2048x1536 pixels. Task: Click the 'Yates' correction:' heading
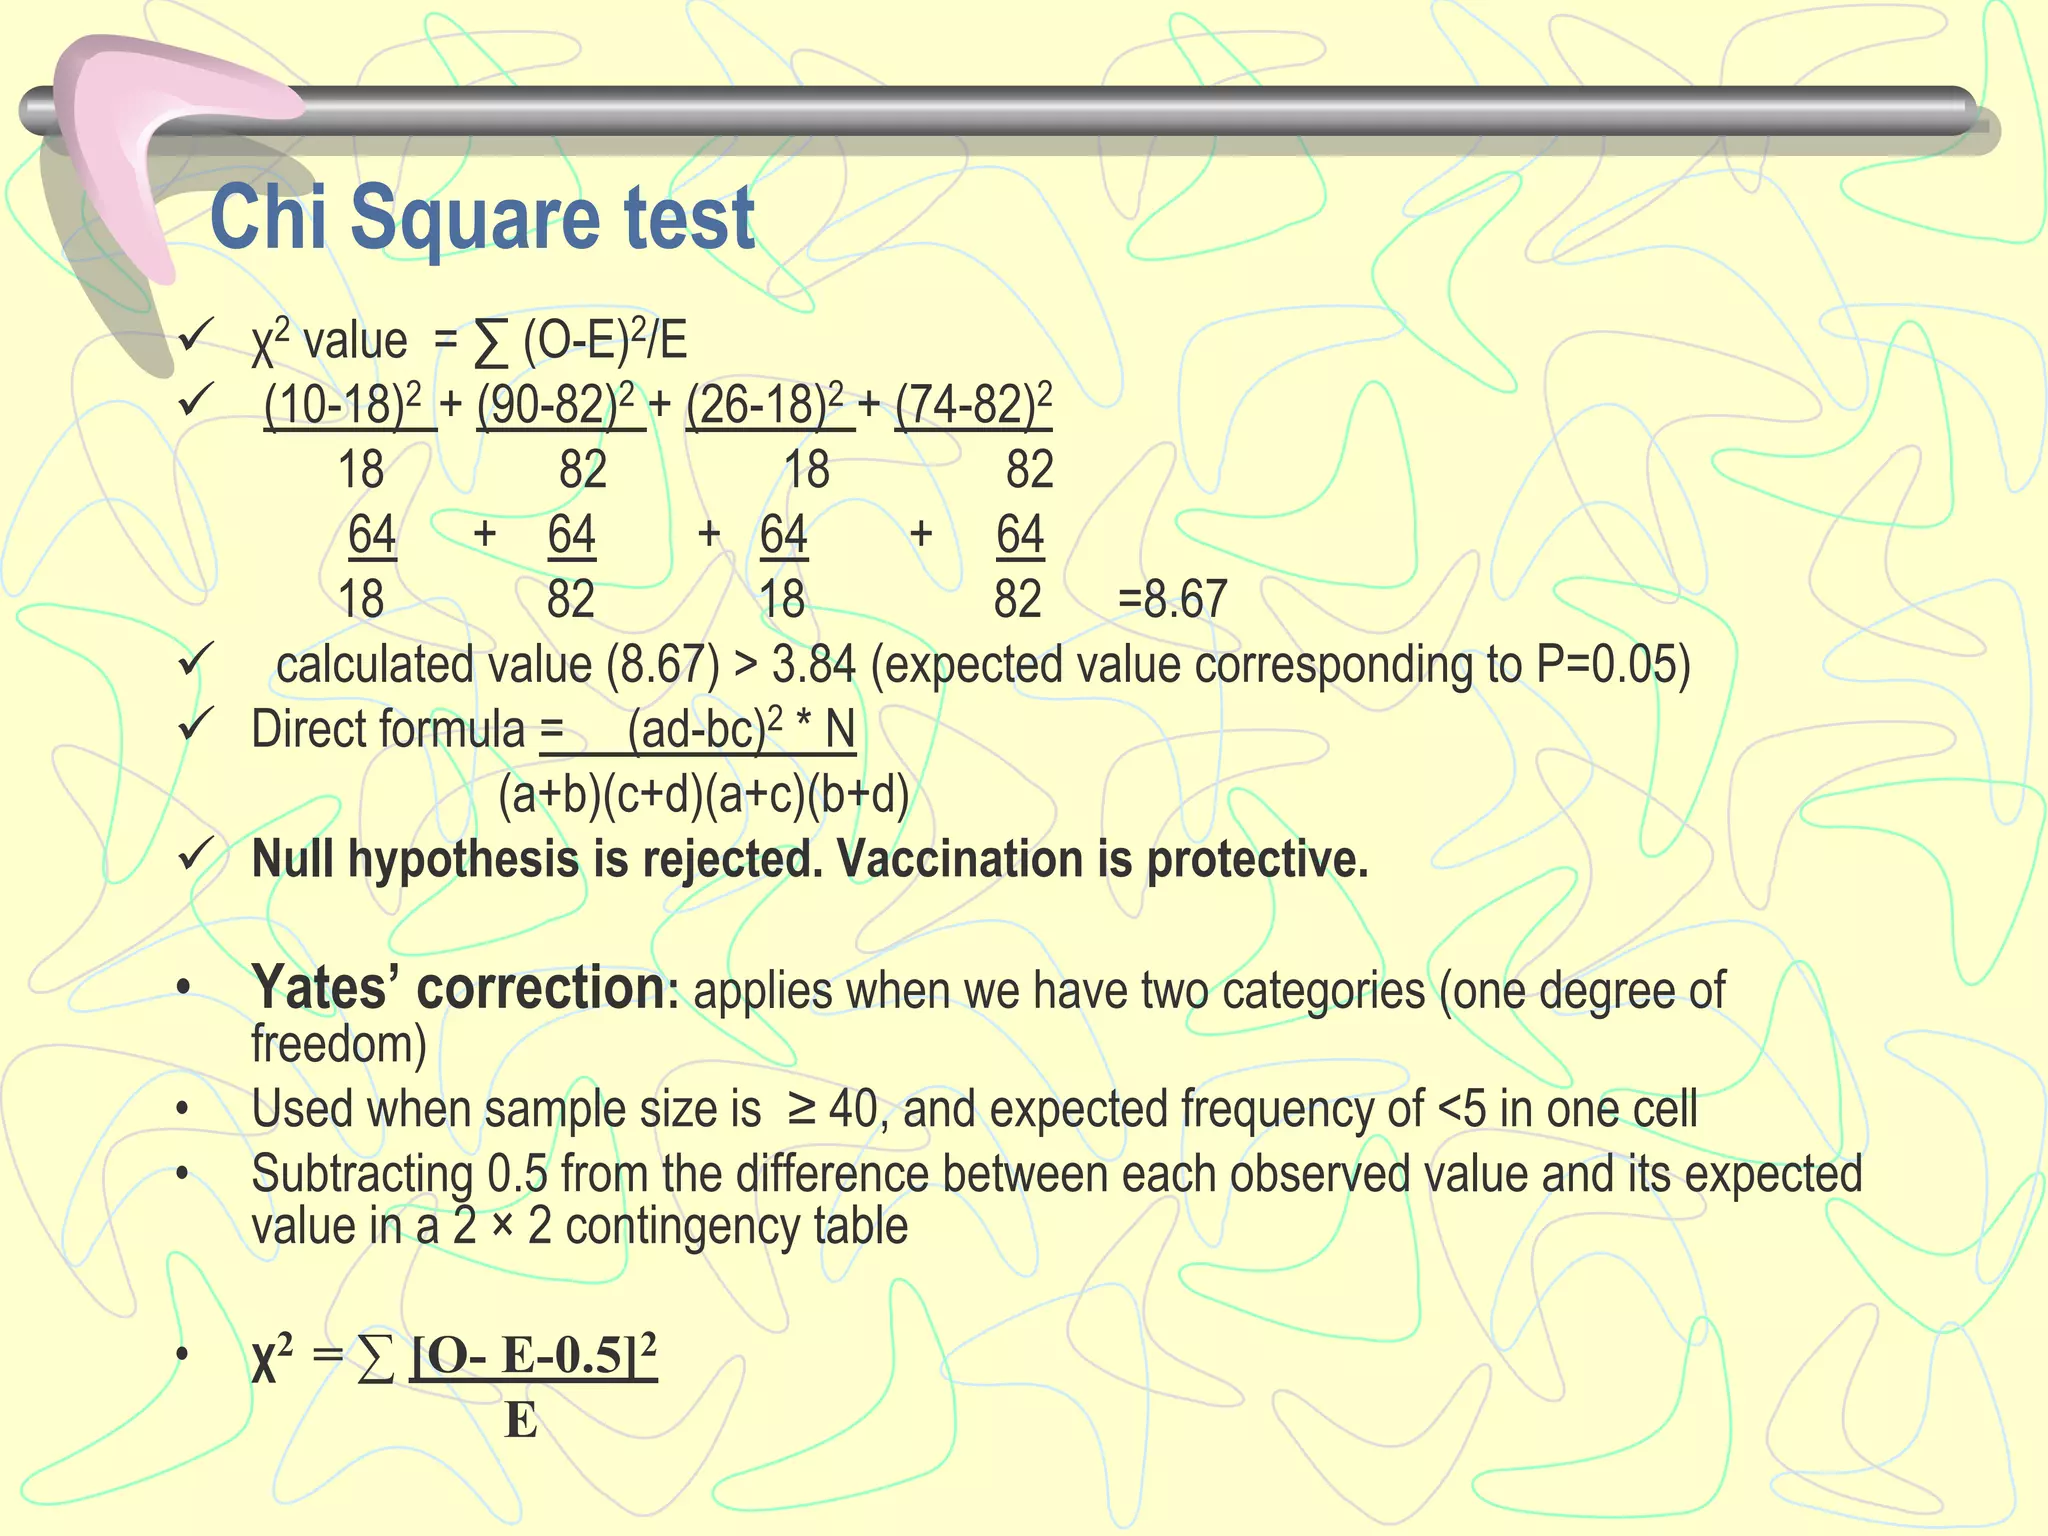tap(466, 988)
